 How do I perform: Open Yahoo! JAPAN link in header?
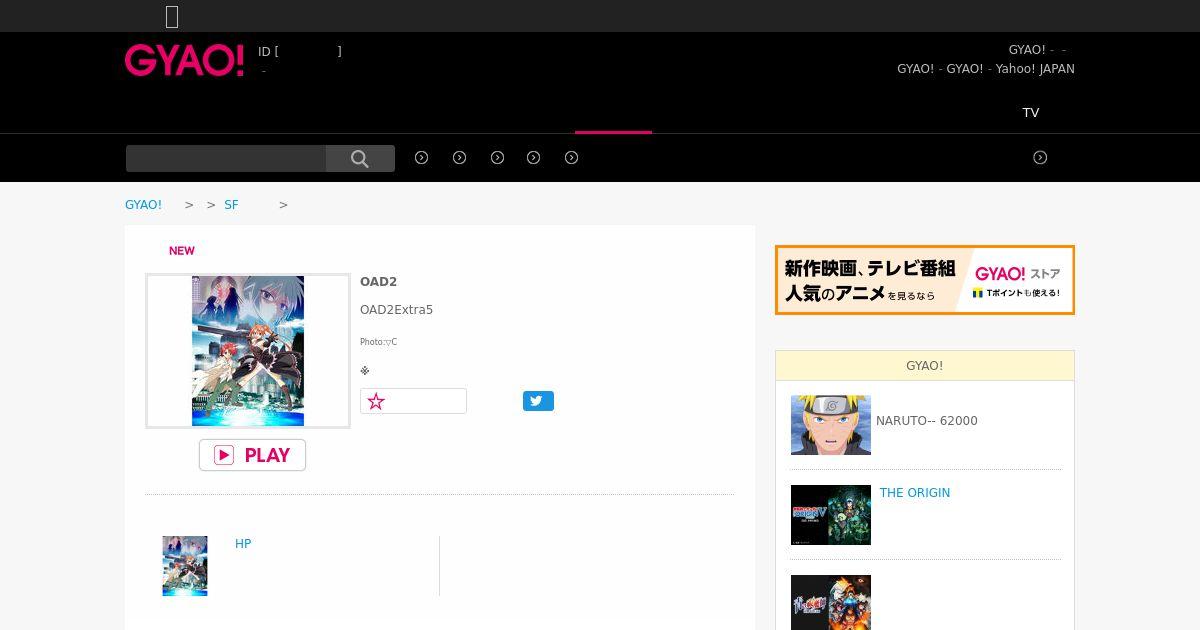1035,69
